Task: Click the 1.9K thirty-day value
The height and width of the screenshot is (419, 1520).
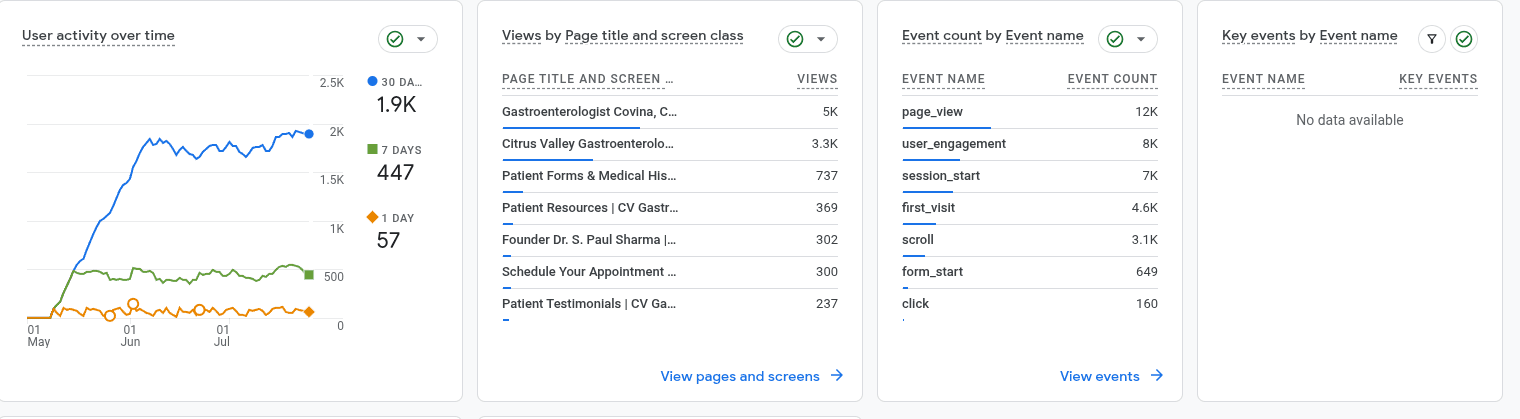Action: click(396, 104)
